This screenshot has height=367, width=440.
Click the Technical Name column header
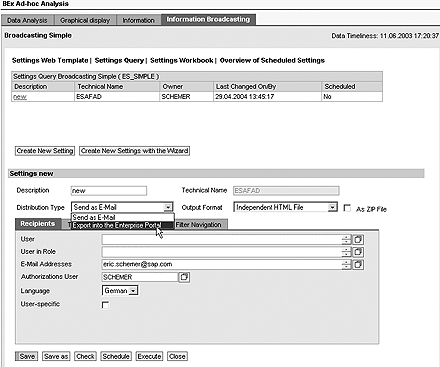[x=117, y=87]
